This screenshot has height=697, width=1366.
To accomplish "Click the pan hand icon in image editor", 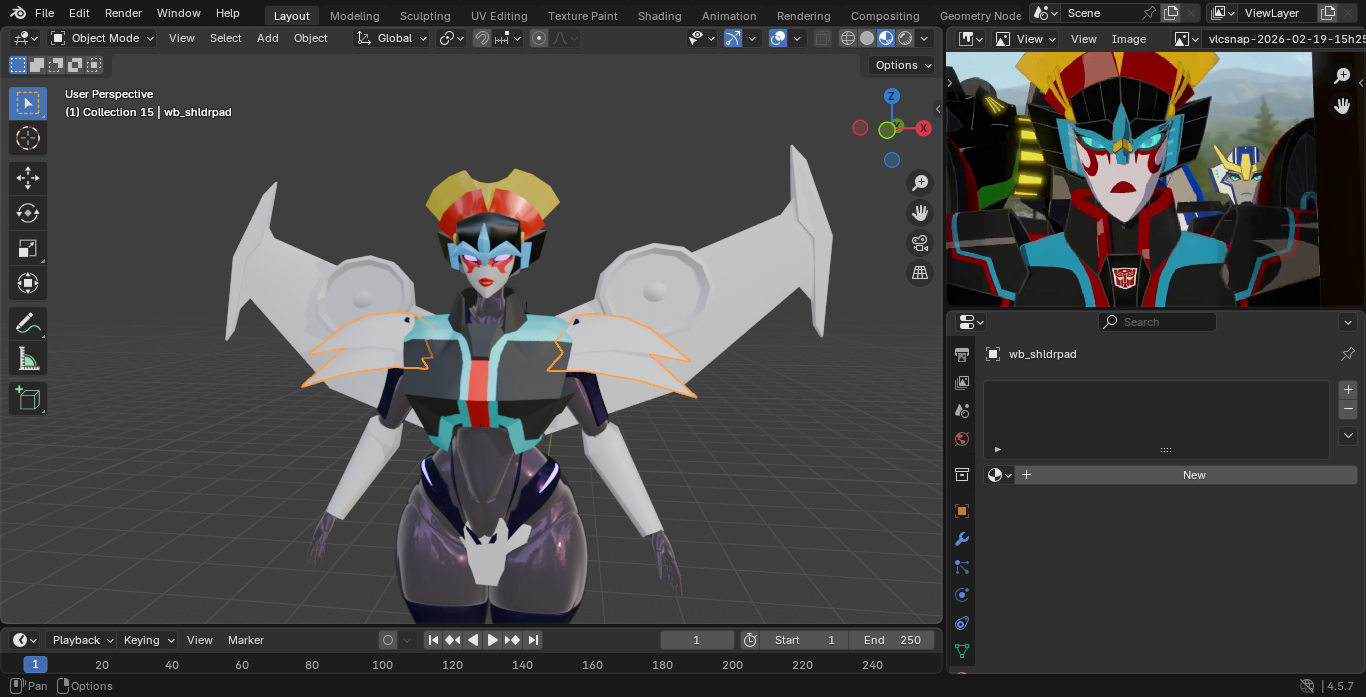I will (1343, 105).
